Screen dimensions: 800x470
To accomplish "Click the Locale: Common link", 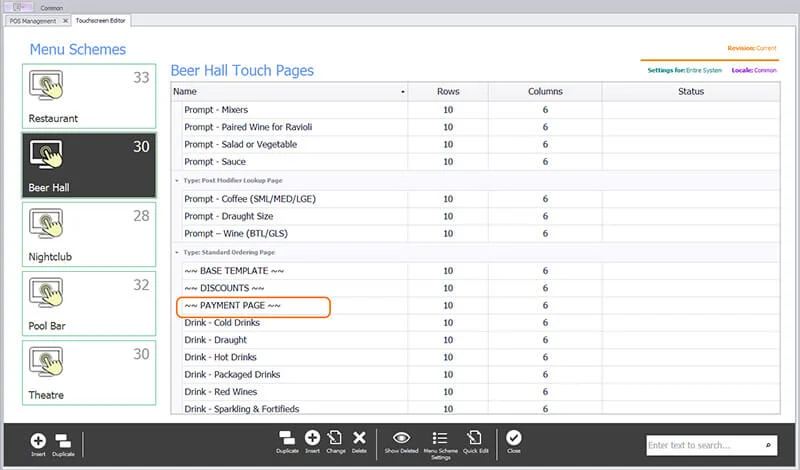I will tap(754, 70).
